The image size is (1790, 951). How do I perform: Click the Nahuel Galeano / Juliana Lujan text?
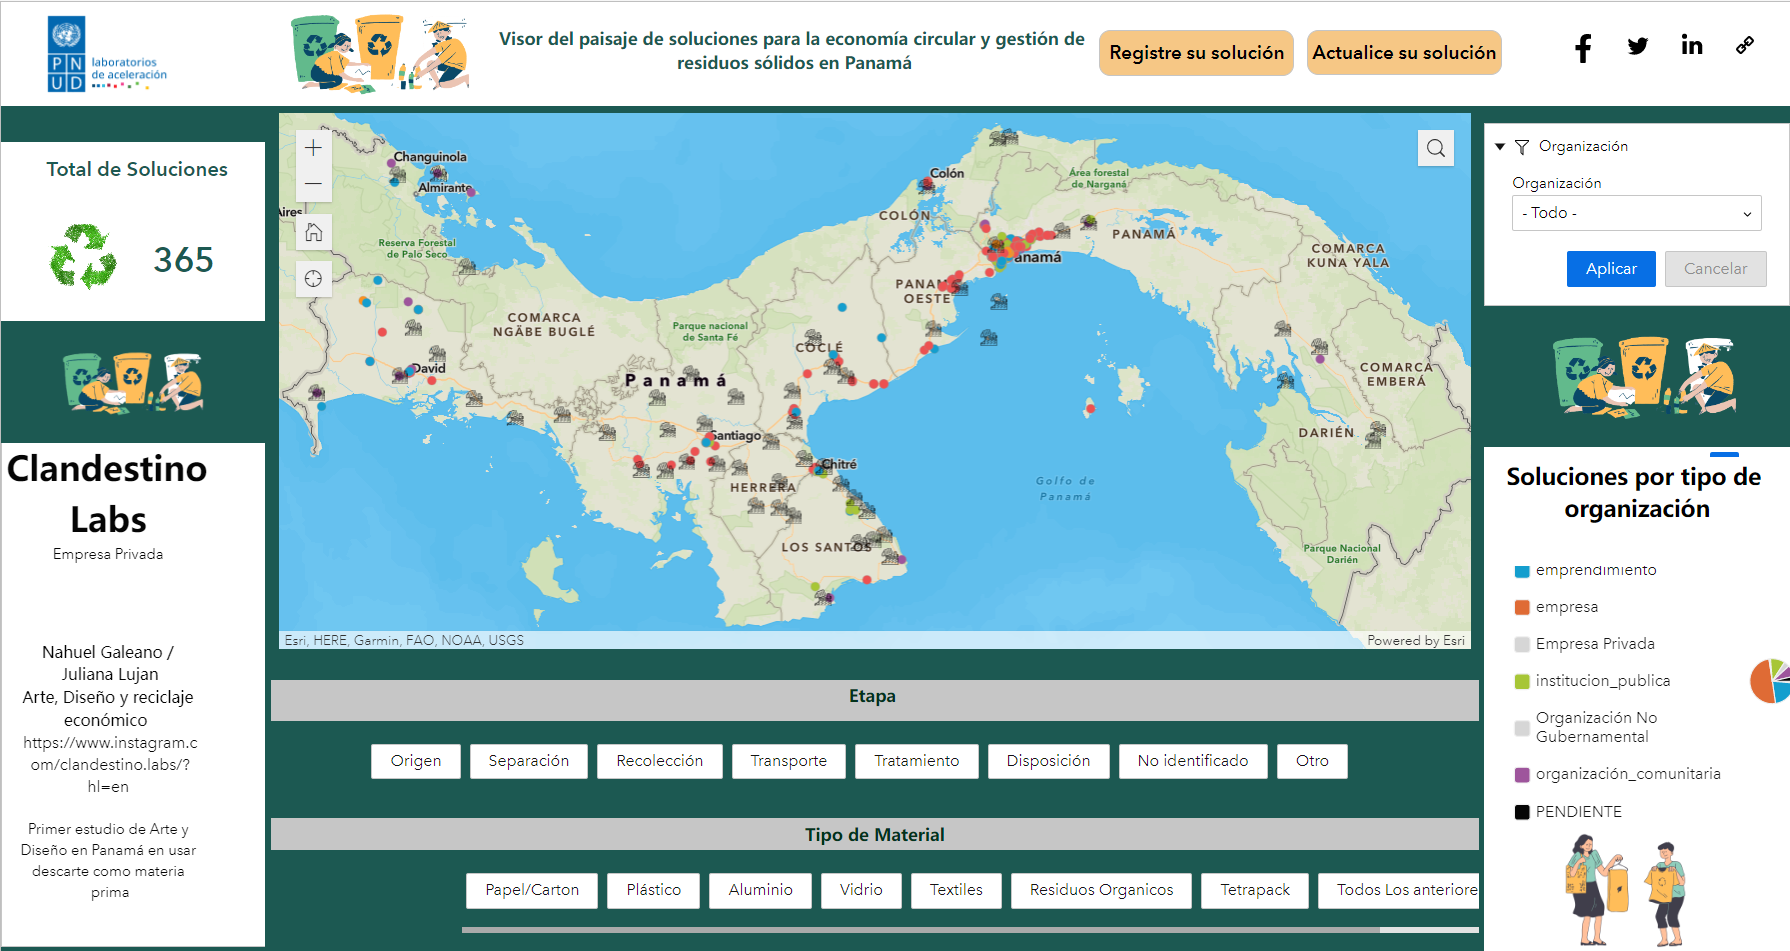tap(109, 663)
